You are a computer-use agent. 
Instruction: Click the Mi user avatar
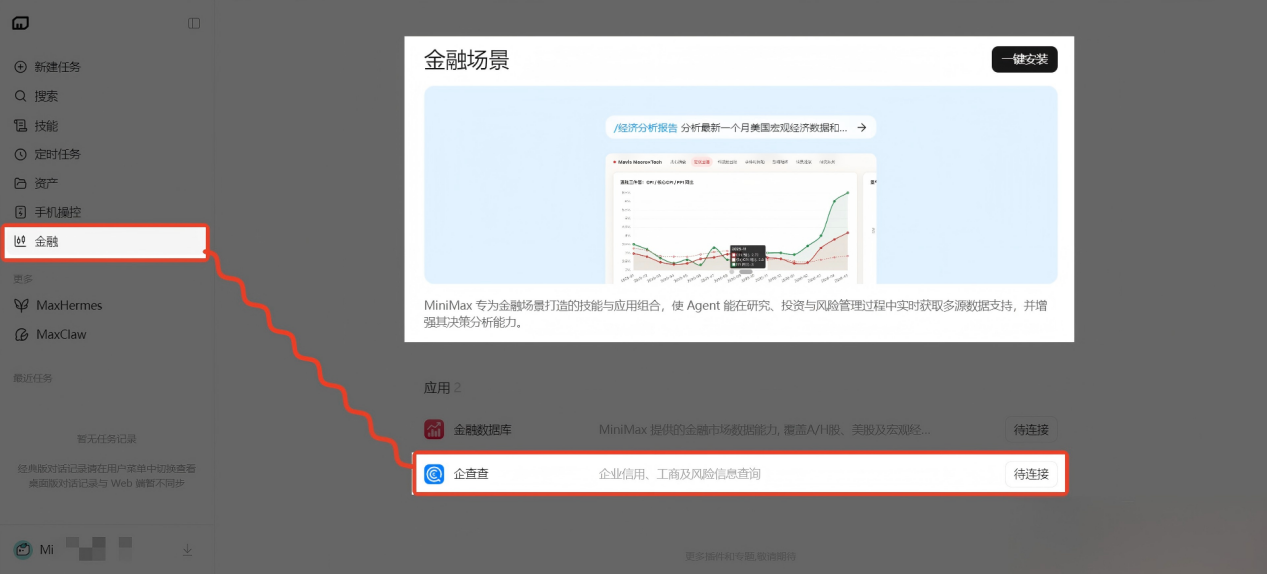(22, 550)
